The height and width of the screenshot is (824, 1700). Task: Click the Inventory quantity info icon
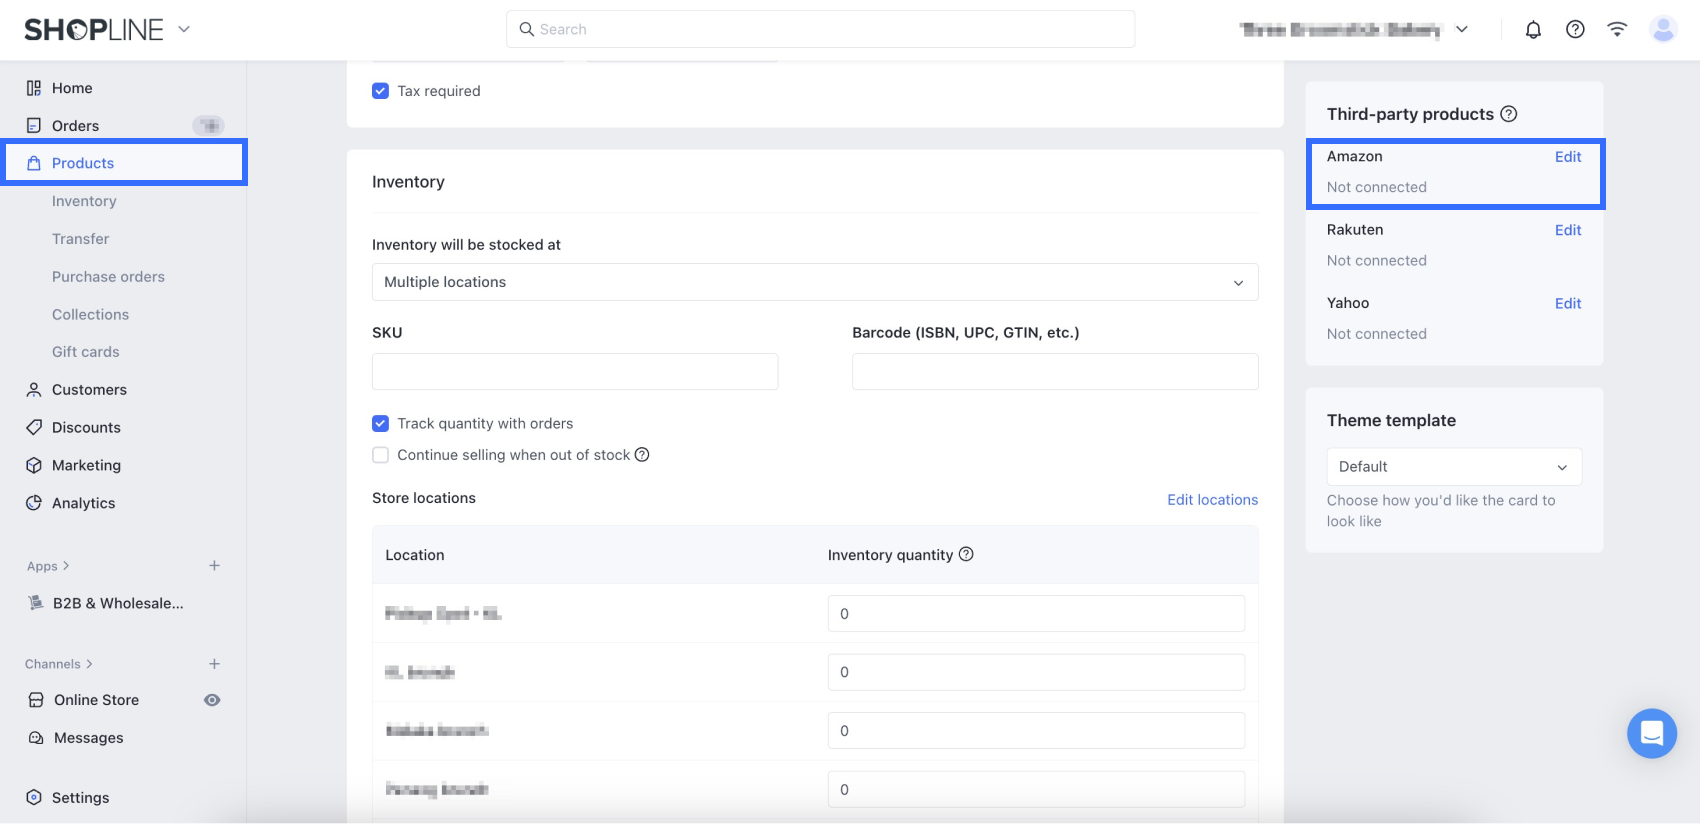click(x=966, y=554)
